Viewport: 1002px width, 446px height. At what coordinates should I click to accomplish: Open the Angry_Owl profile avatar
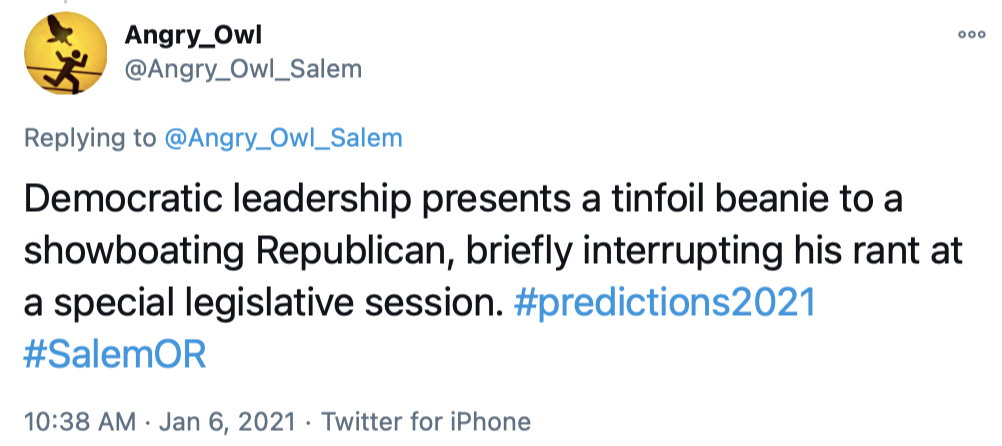coord(66,57)
